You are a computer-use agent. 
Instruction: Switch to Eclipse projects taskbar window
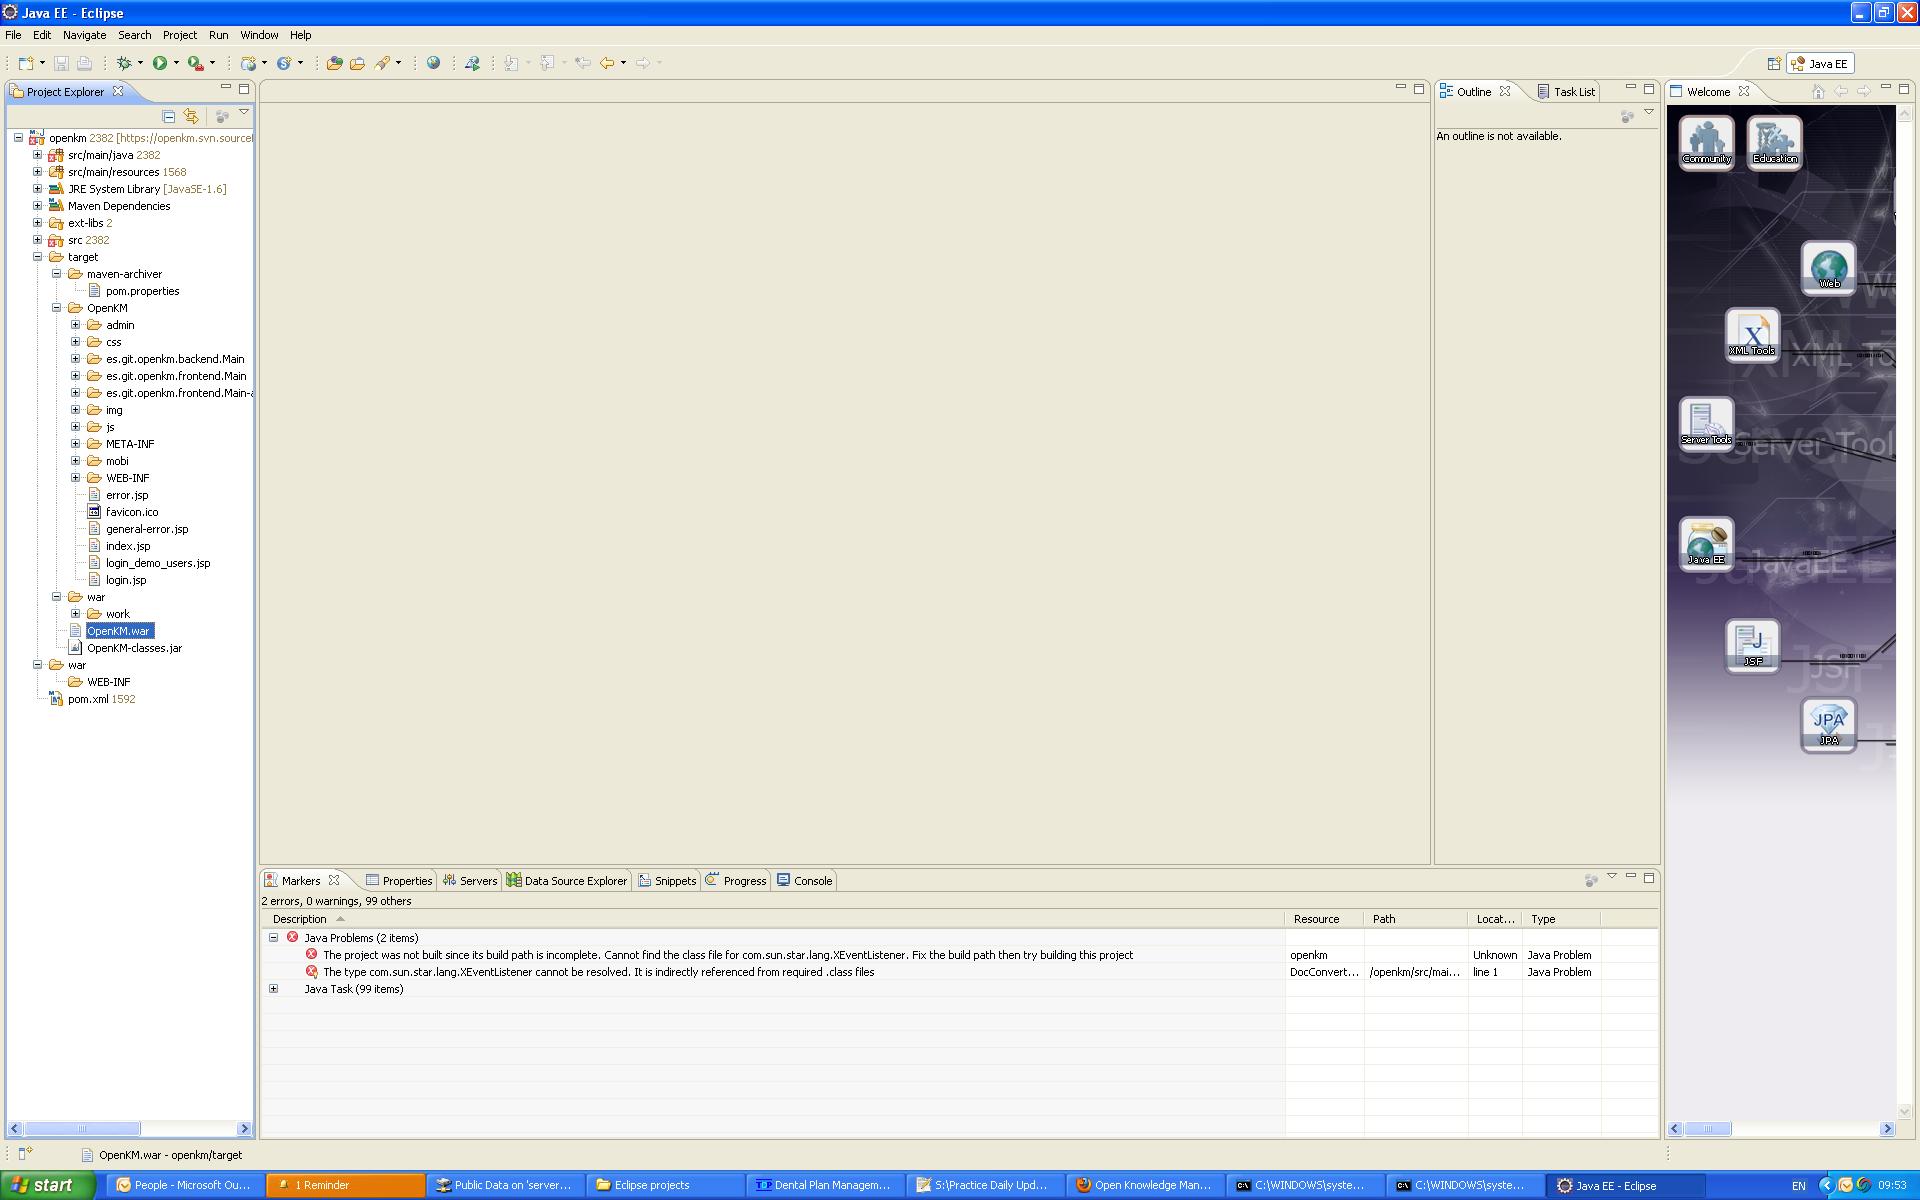[x=665, y=1185]
